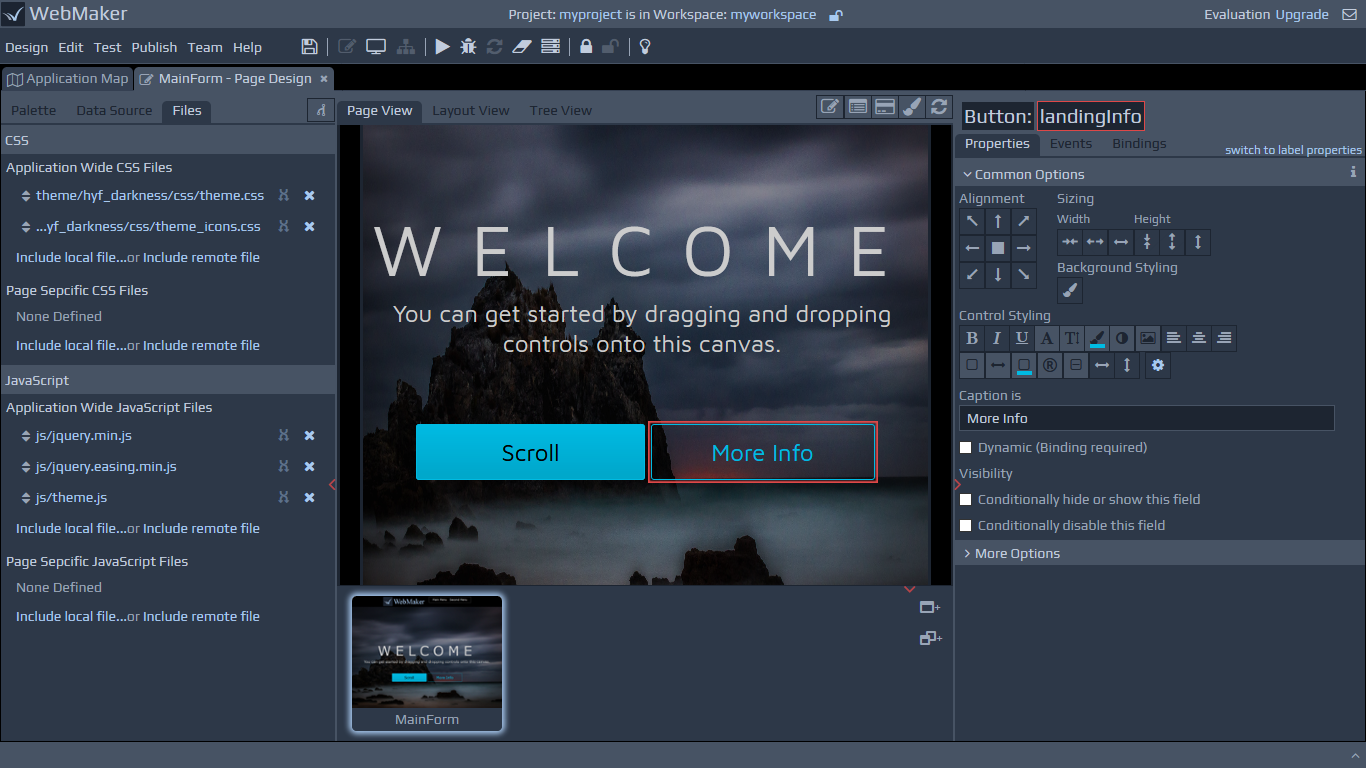Open the Application Map tab
Viewport: 1366px width, 768px height.
(x=68, y=78)
